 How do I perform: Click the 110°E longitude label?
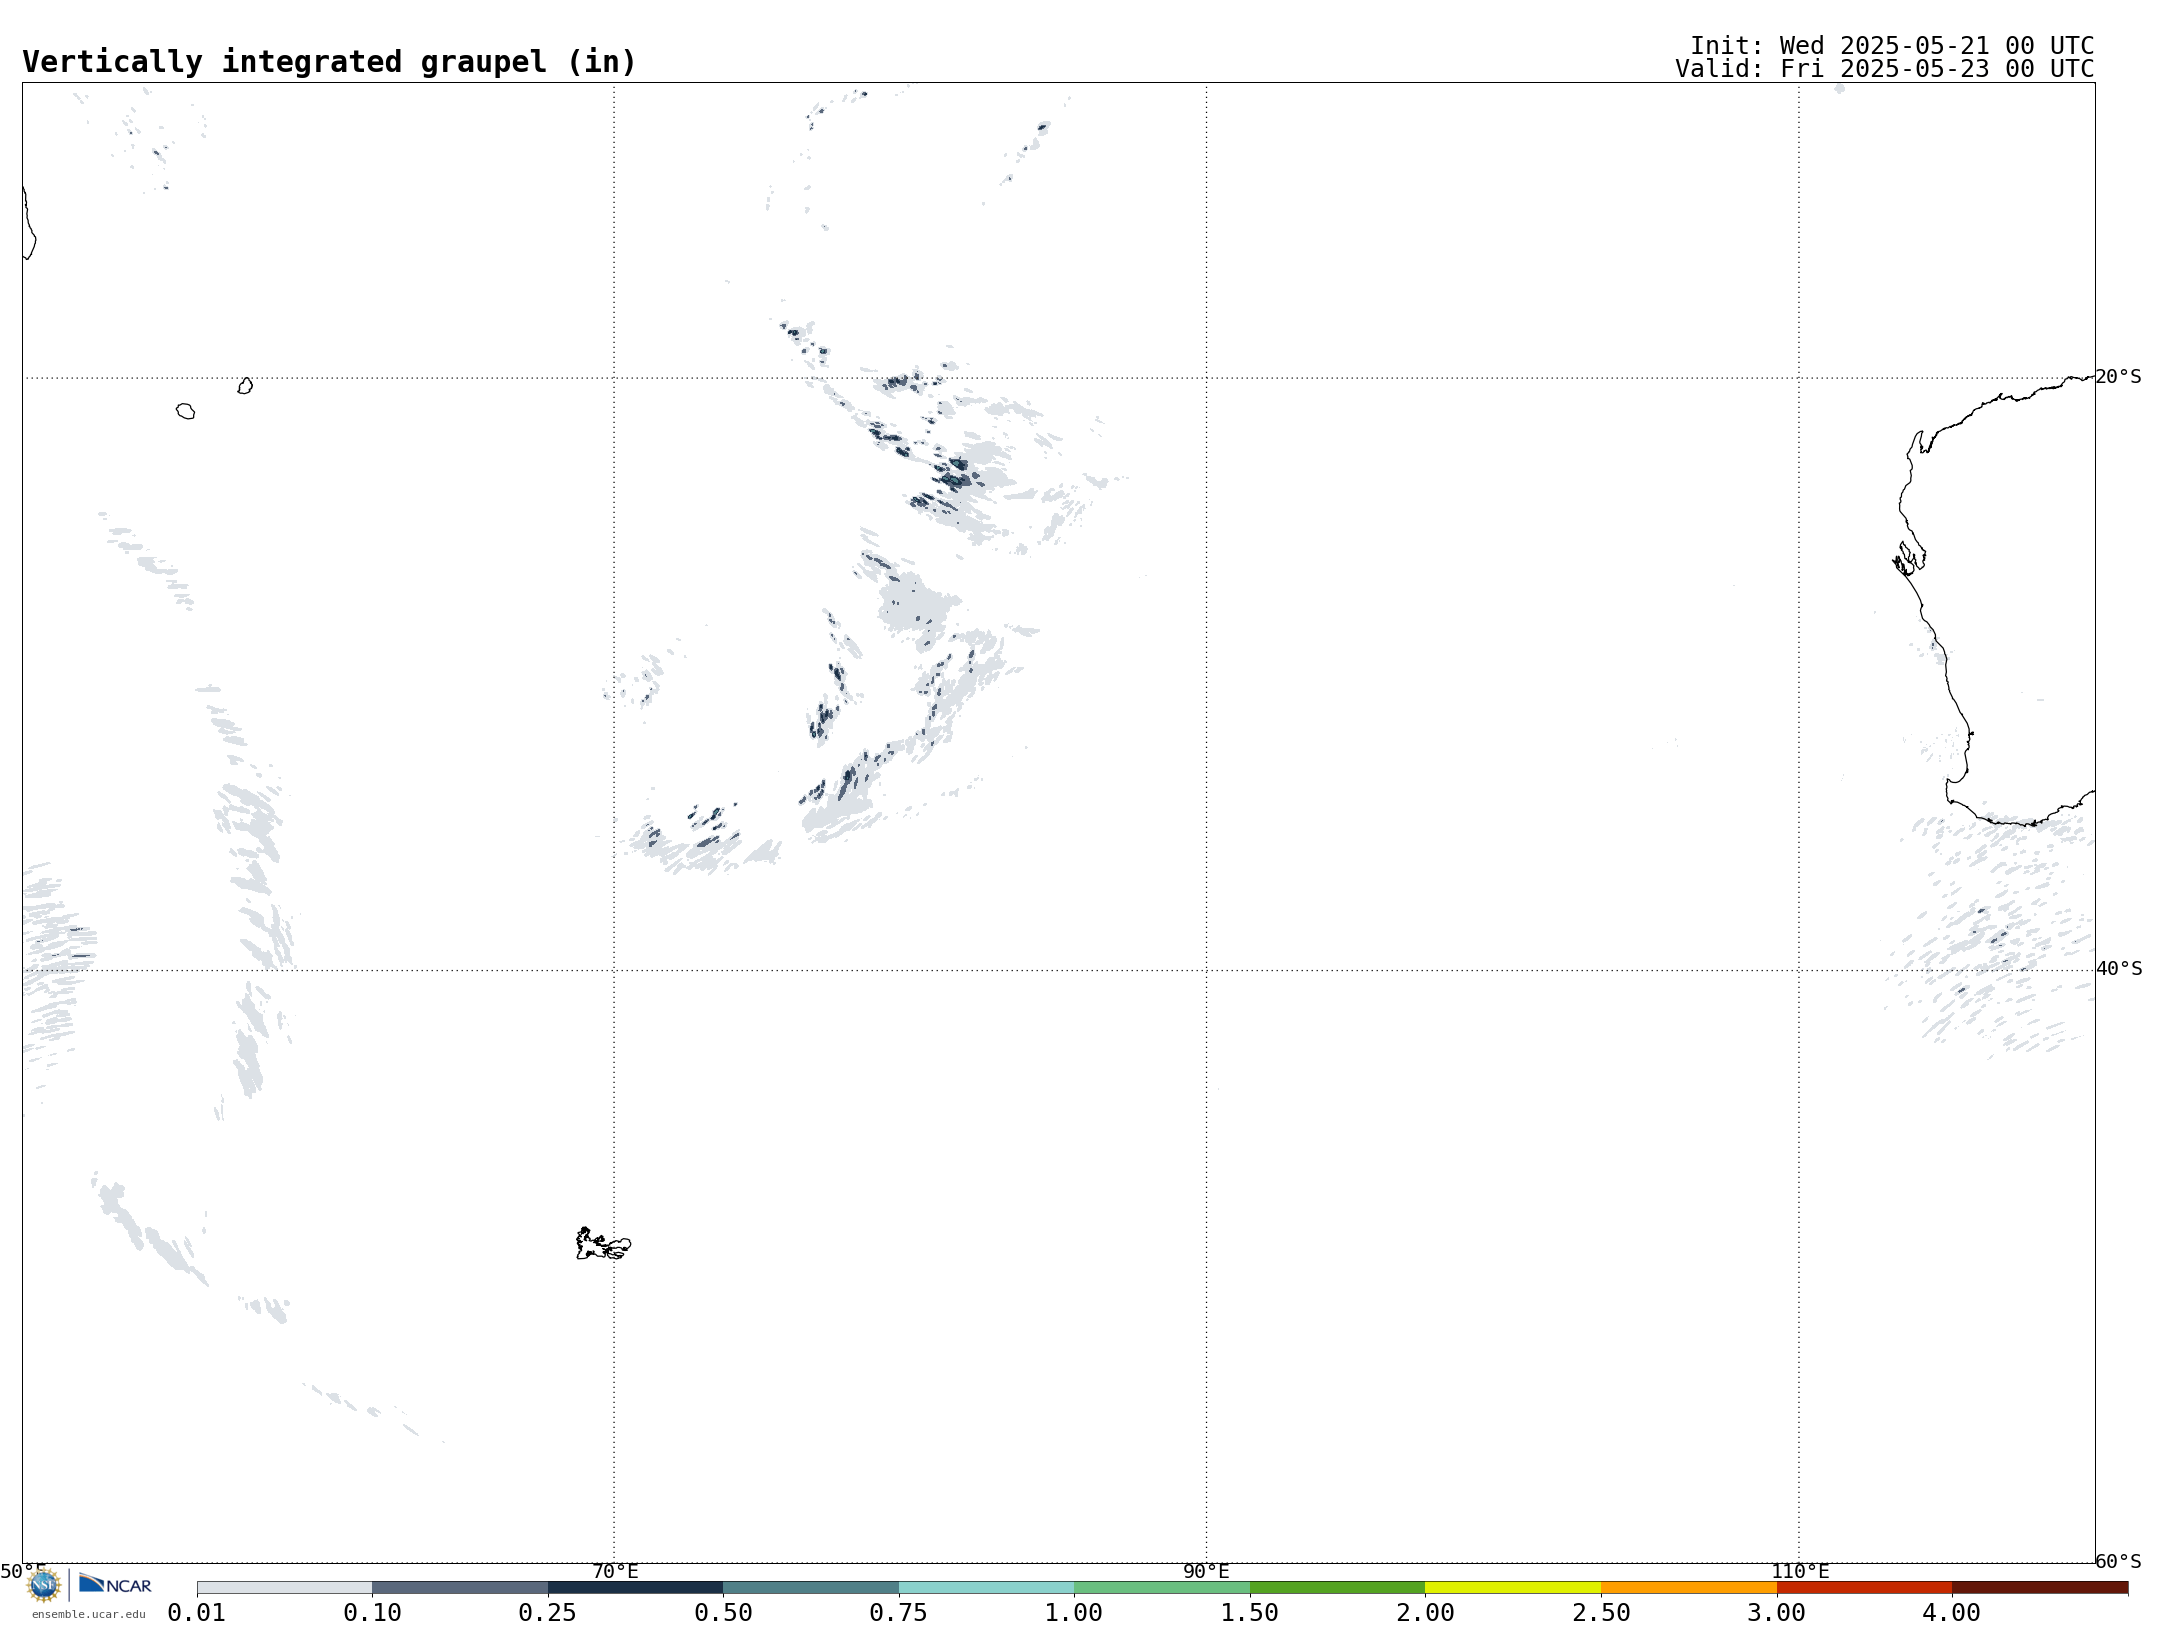coord(1800,1571)
